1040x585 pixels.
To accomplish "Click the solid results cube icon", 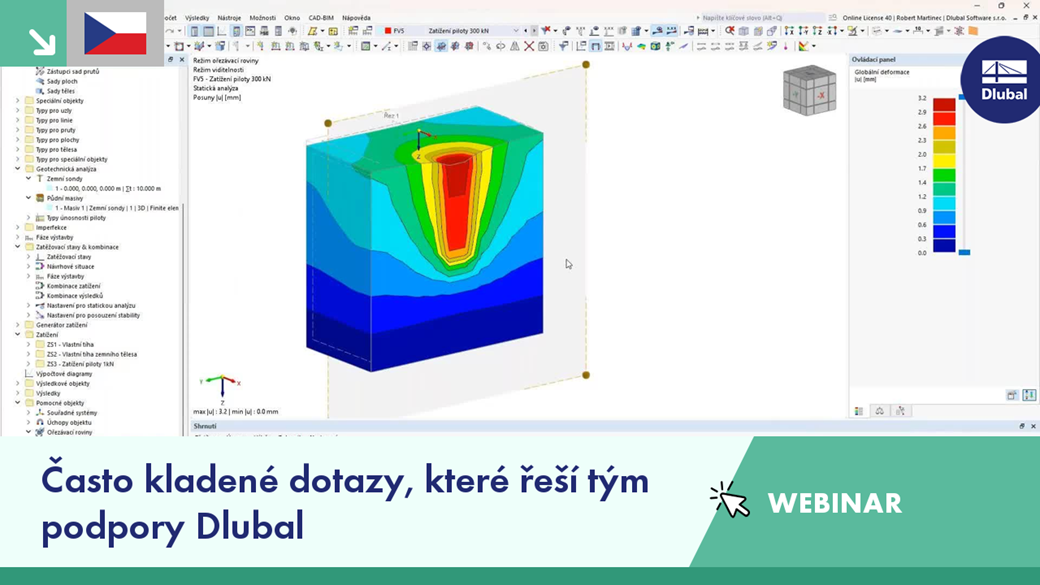I will 655,46.
